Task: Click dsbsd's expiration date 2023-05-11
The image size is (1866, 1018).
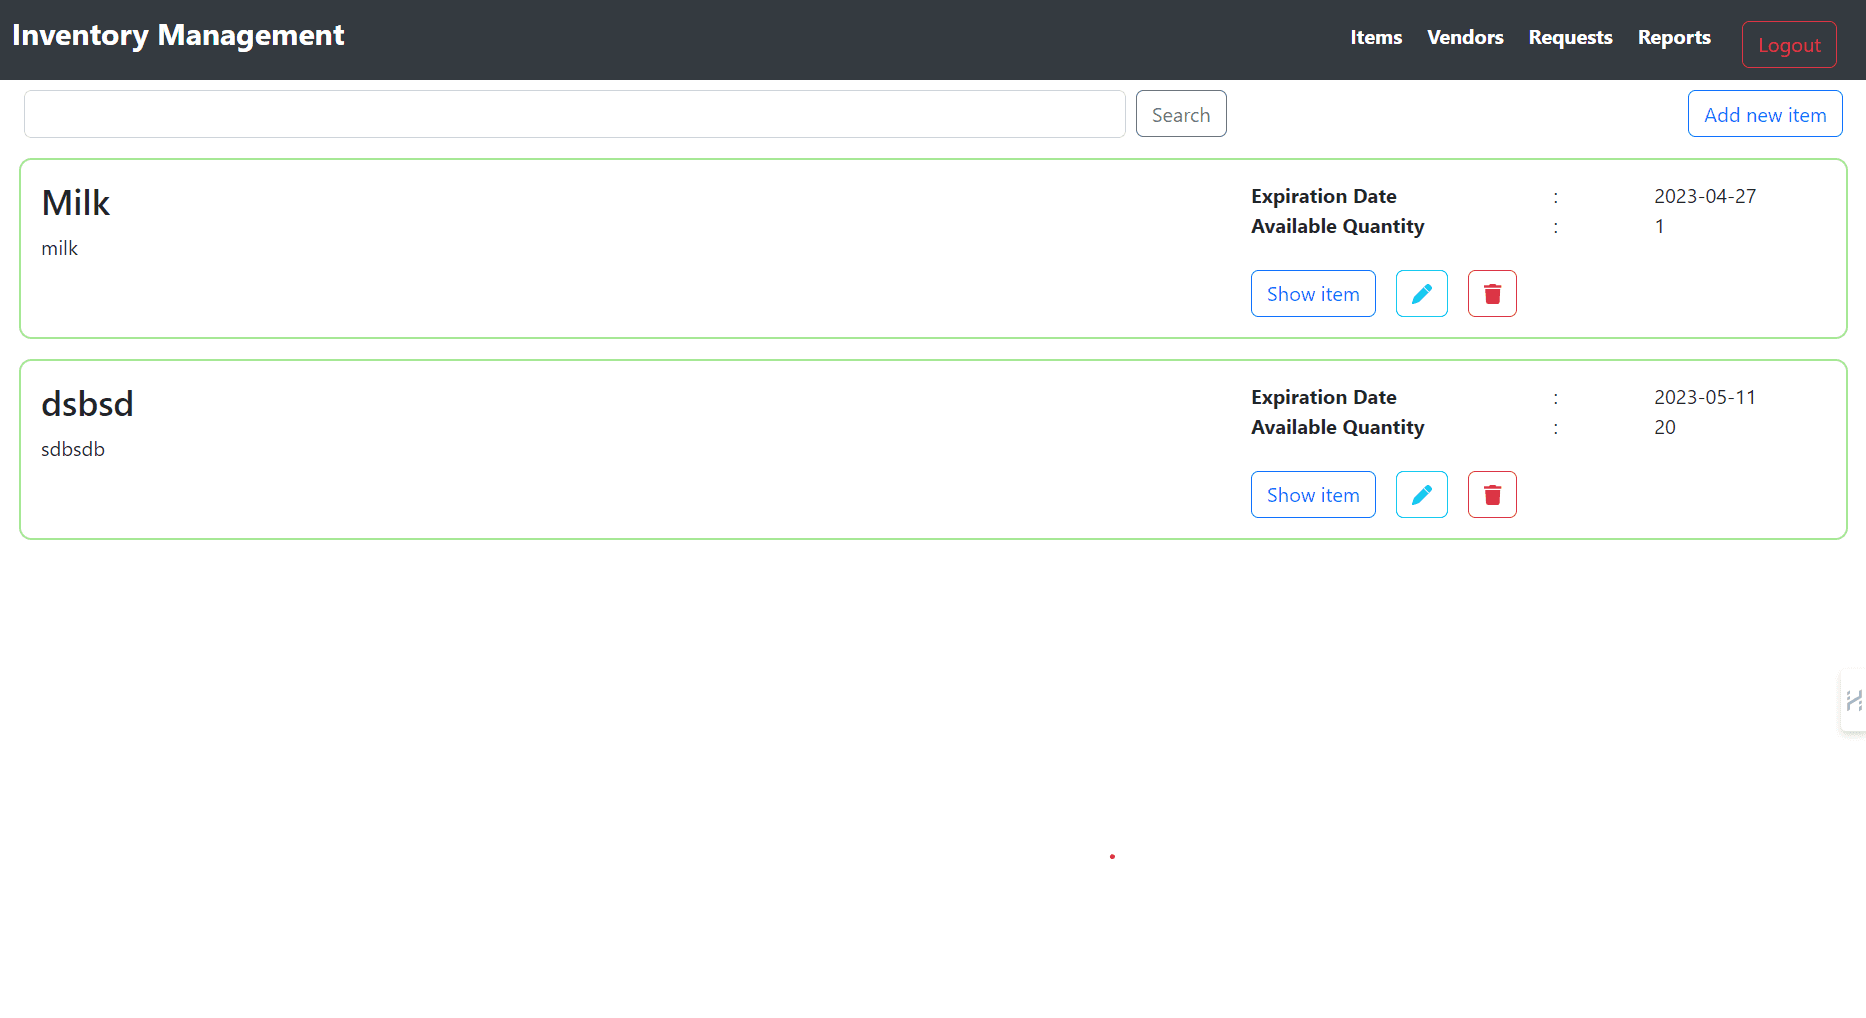Action: [1704, 397]
